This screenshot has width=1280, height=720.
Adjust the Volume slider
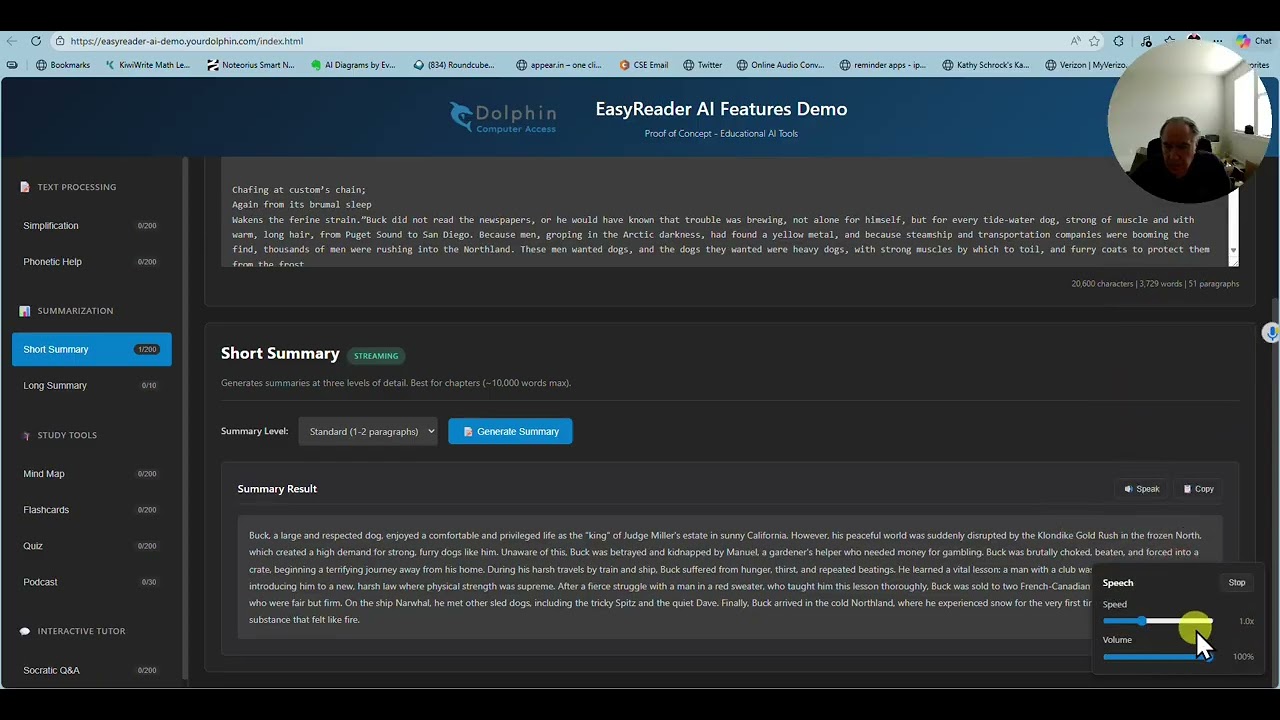pyautogui.click(x=1157, y=657)
